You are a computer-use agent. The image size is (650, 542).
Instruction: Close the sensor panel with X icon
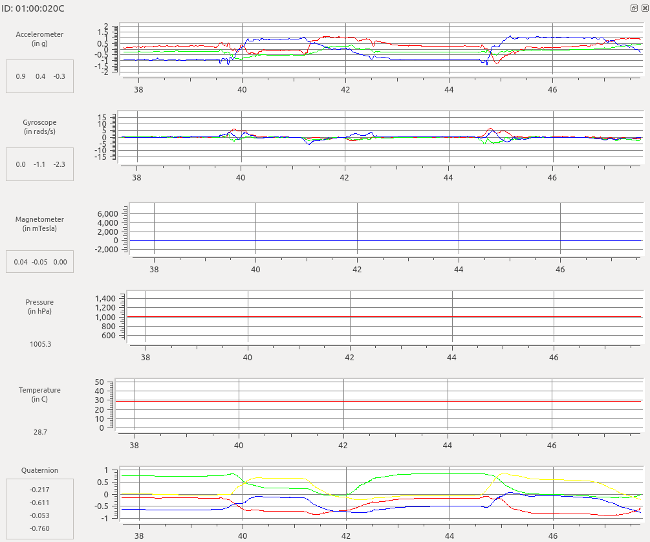(x=645, y=8)
